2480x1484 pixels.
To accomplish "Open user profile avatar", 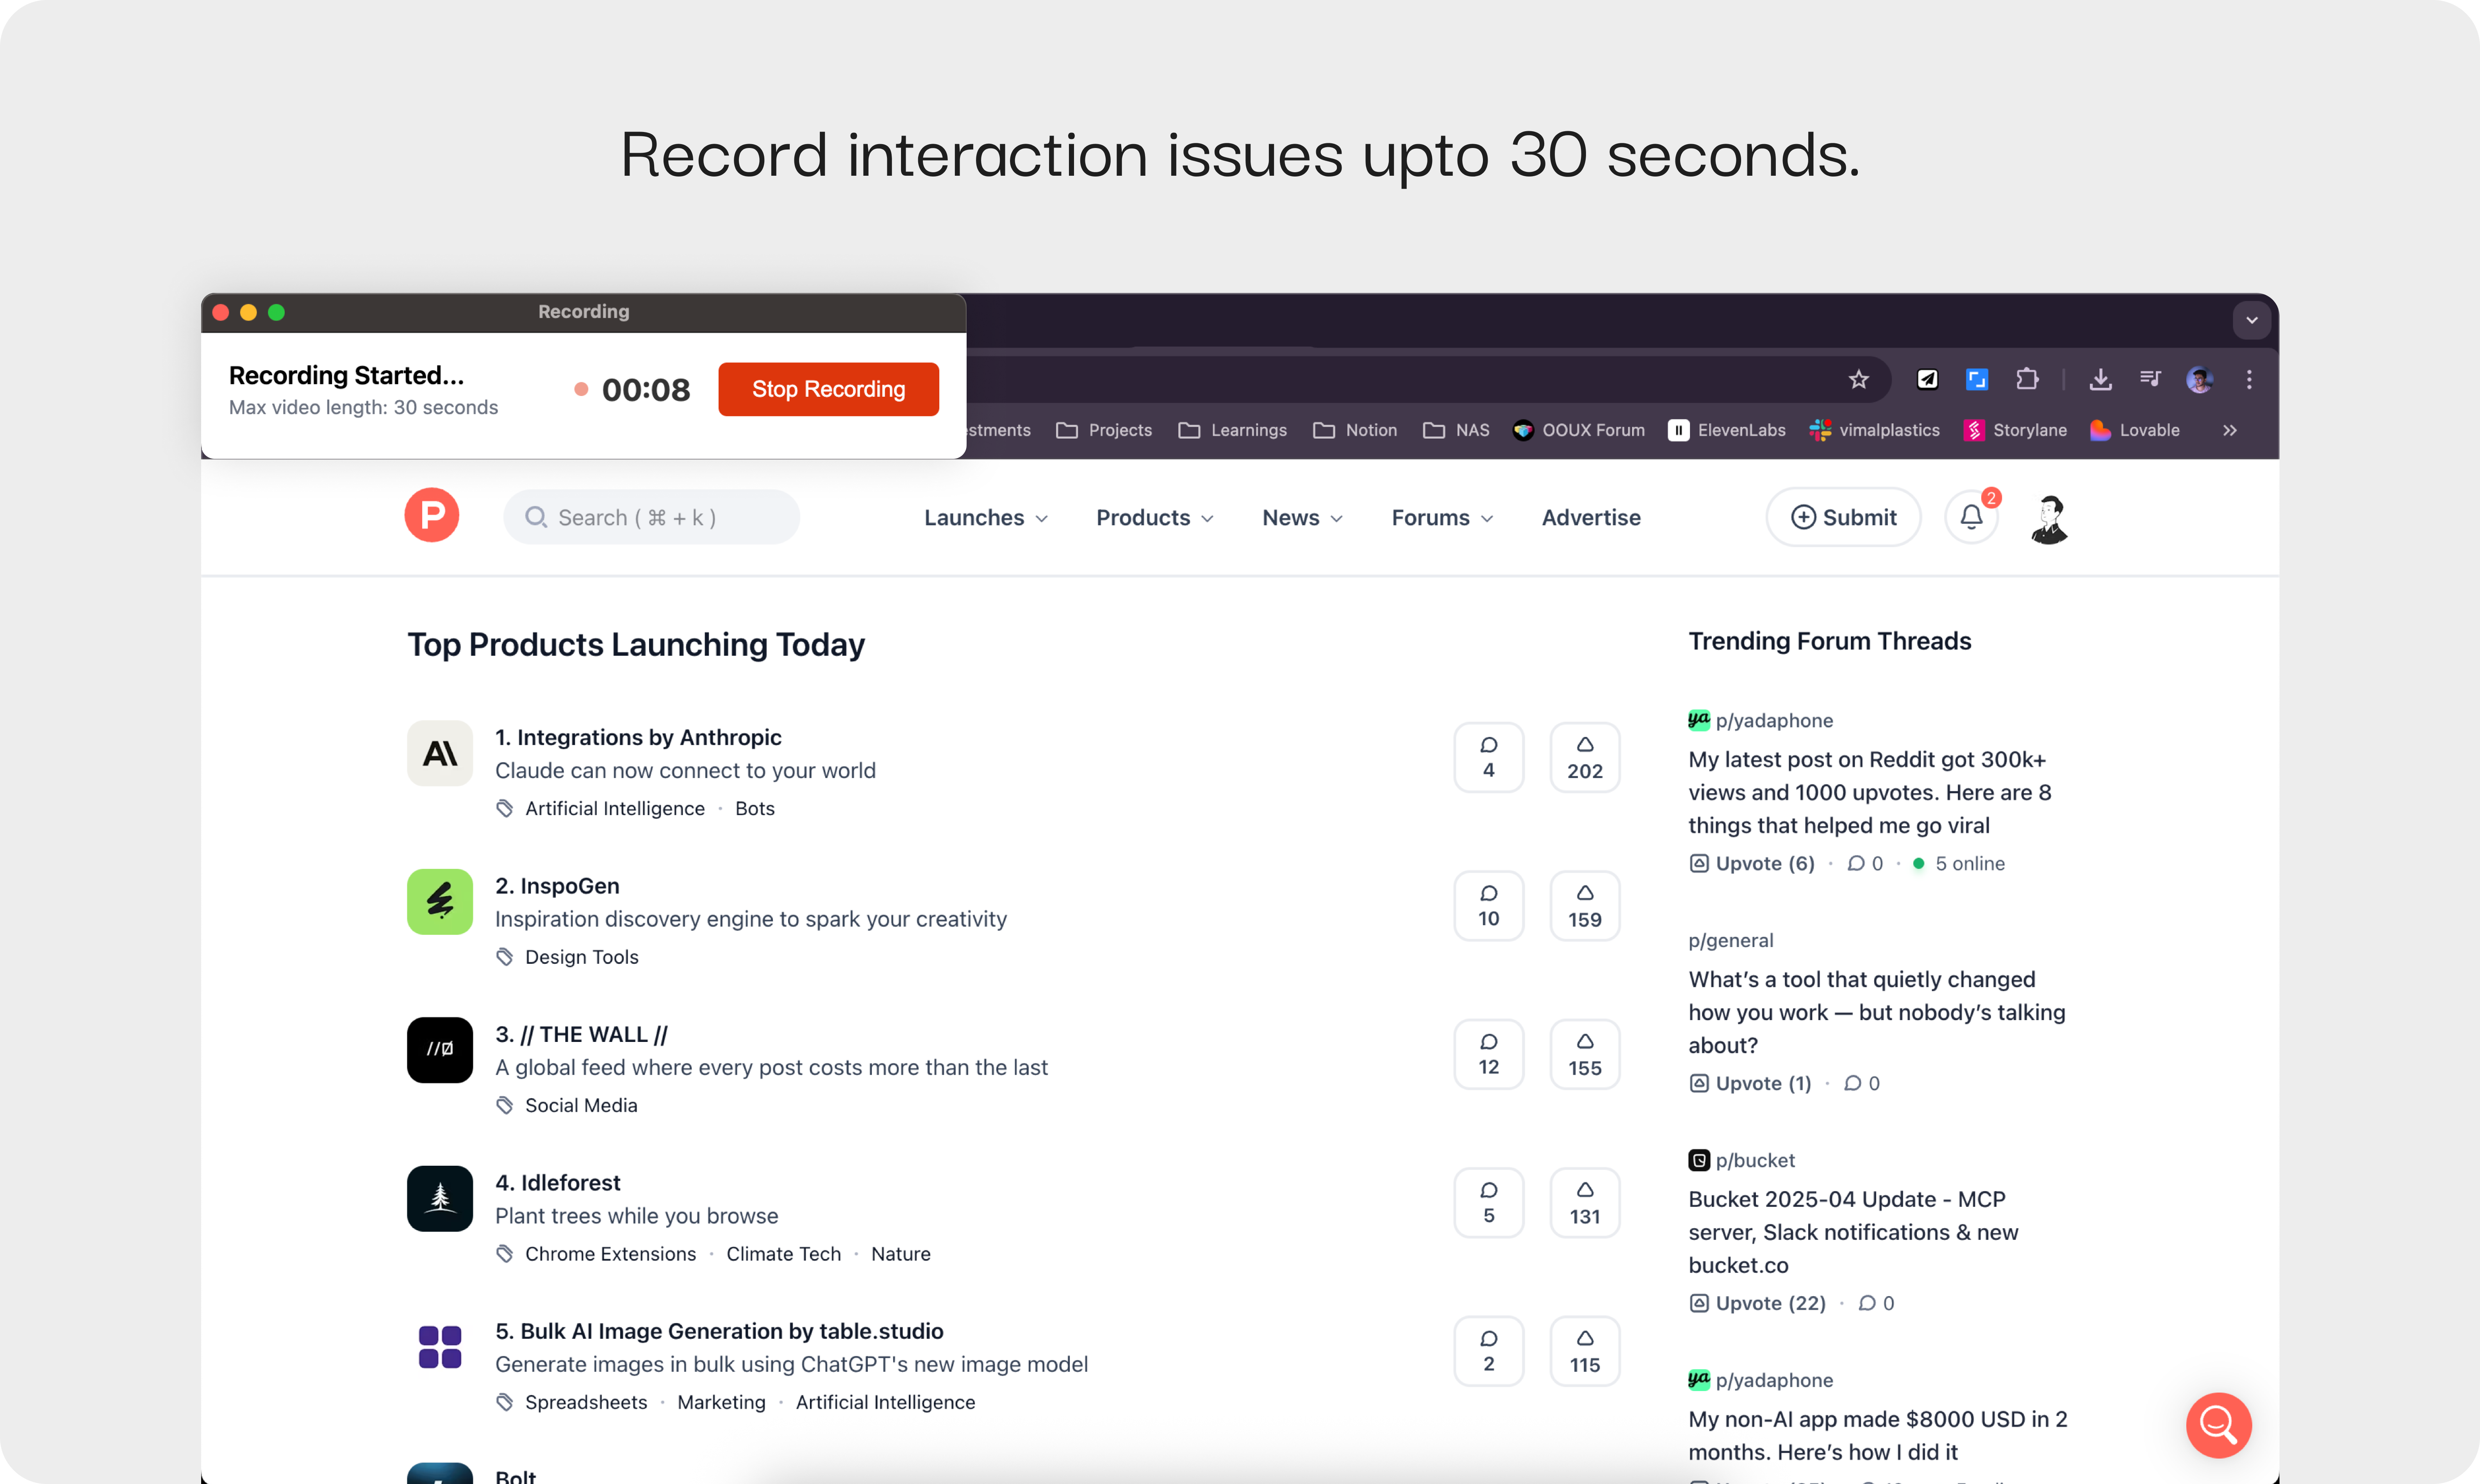I will 2049,519.
